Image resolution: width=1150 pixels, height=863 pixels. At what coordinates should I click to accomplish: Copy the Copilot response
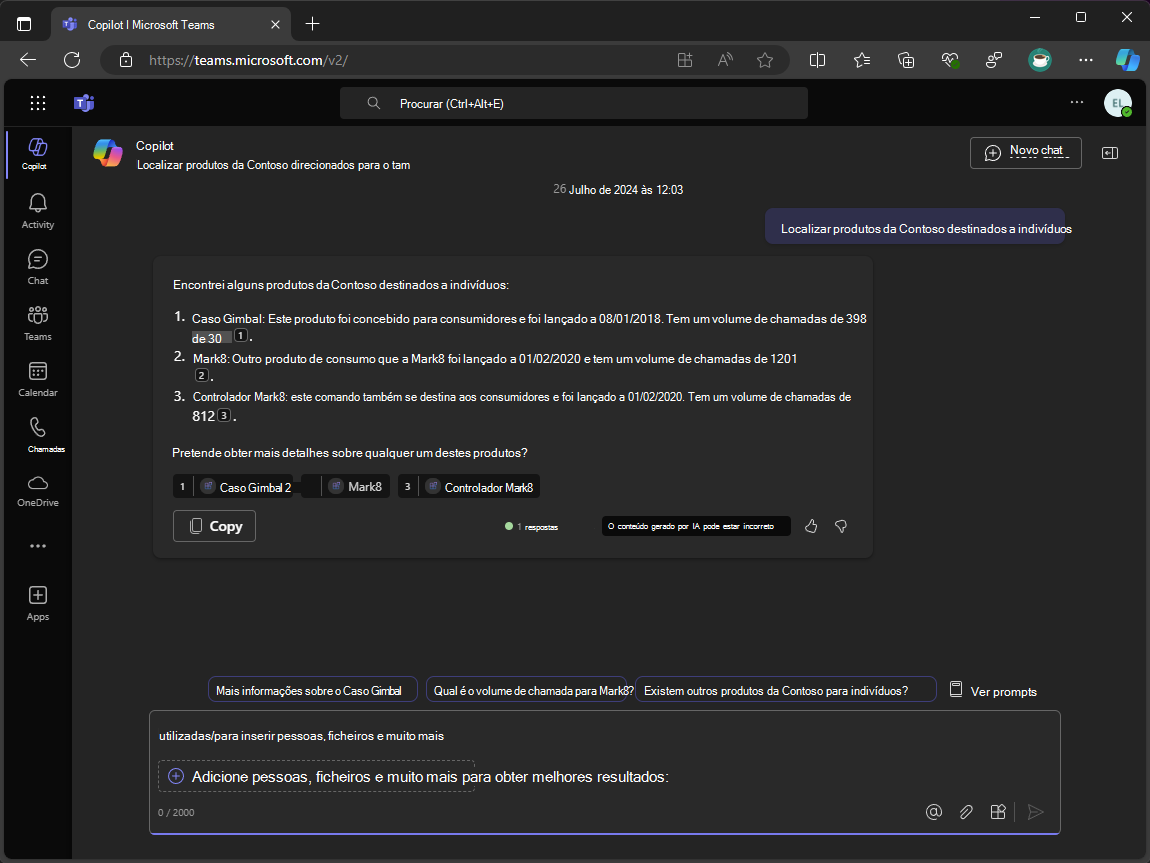pyautogui.click(x=214, y=526)
